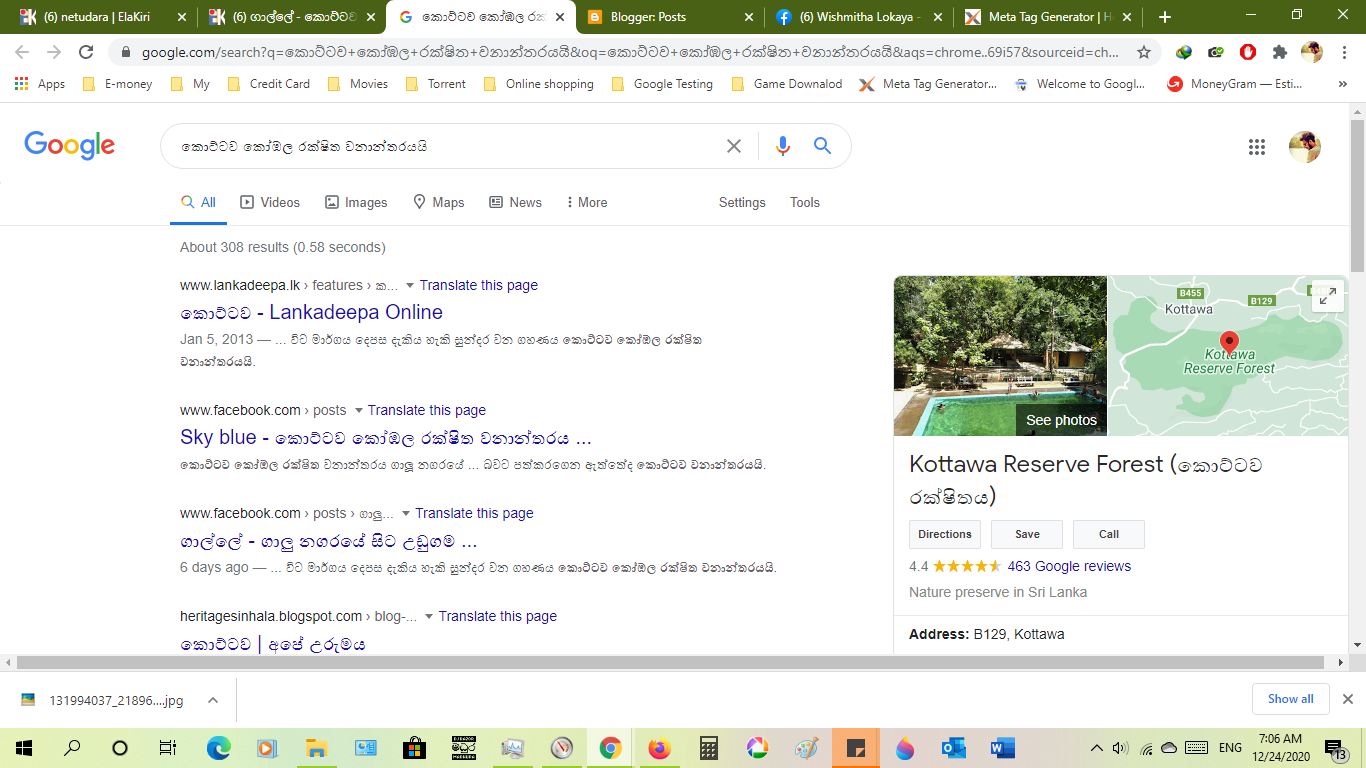Show Videos search results

tap(270, 202)
